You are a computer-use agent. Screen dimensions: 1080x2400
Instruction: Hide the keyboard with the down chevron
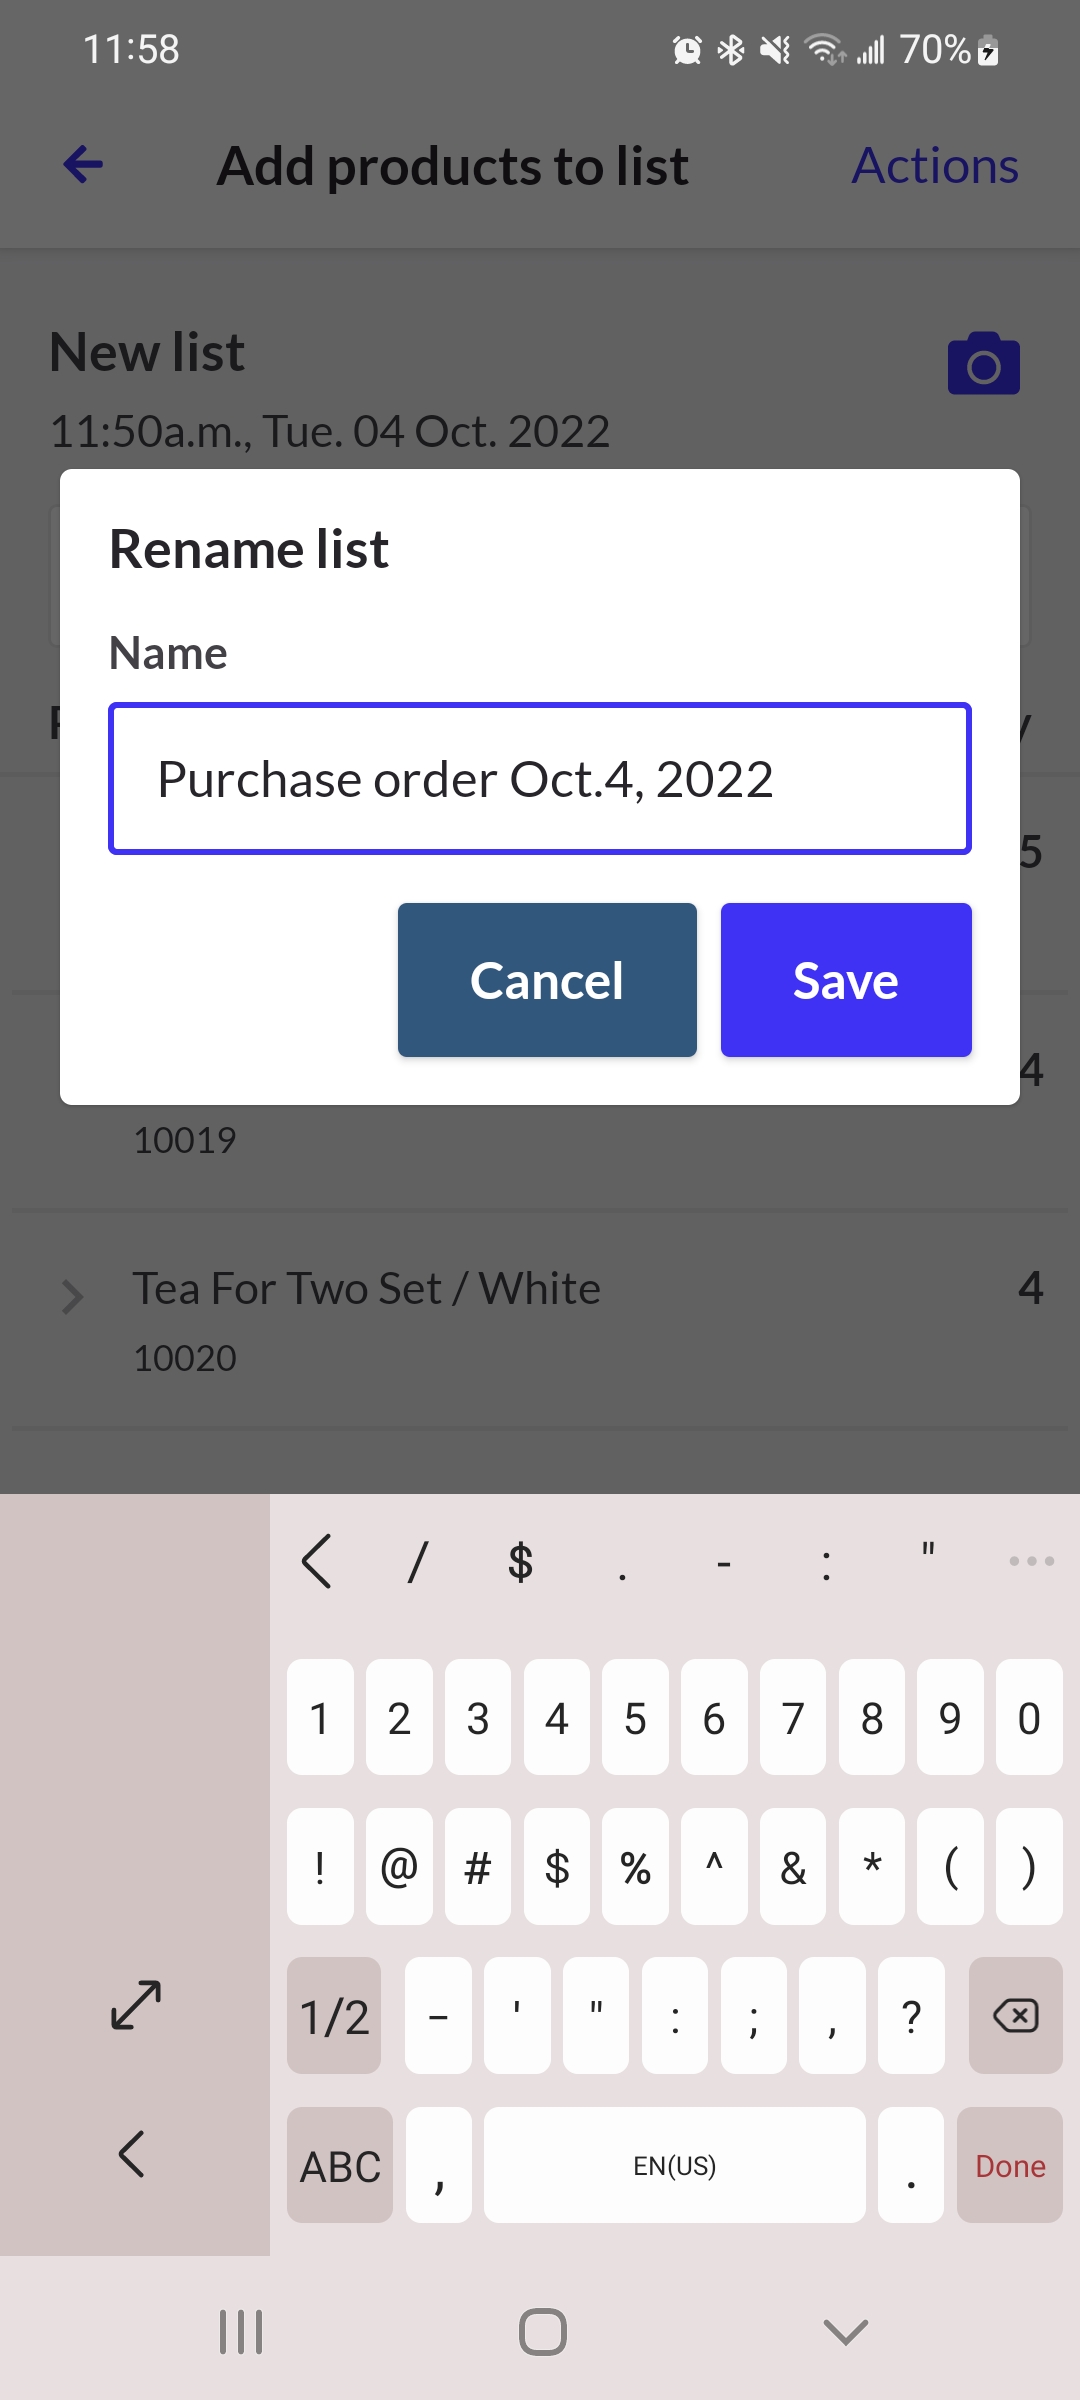[x=845, y=2332]
